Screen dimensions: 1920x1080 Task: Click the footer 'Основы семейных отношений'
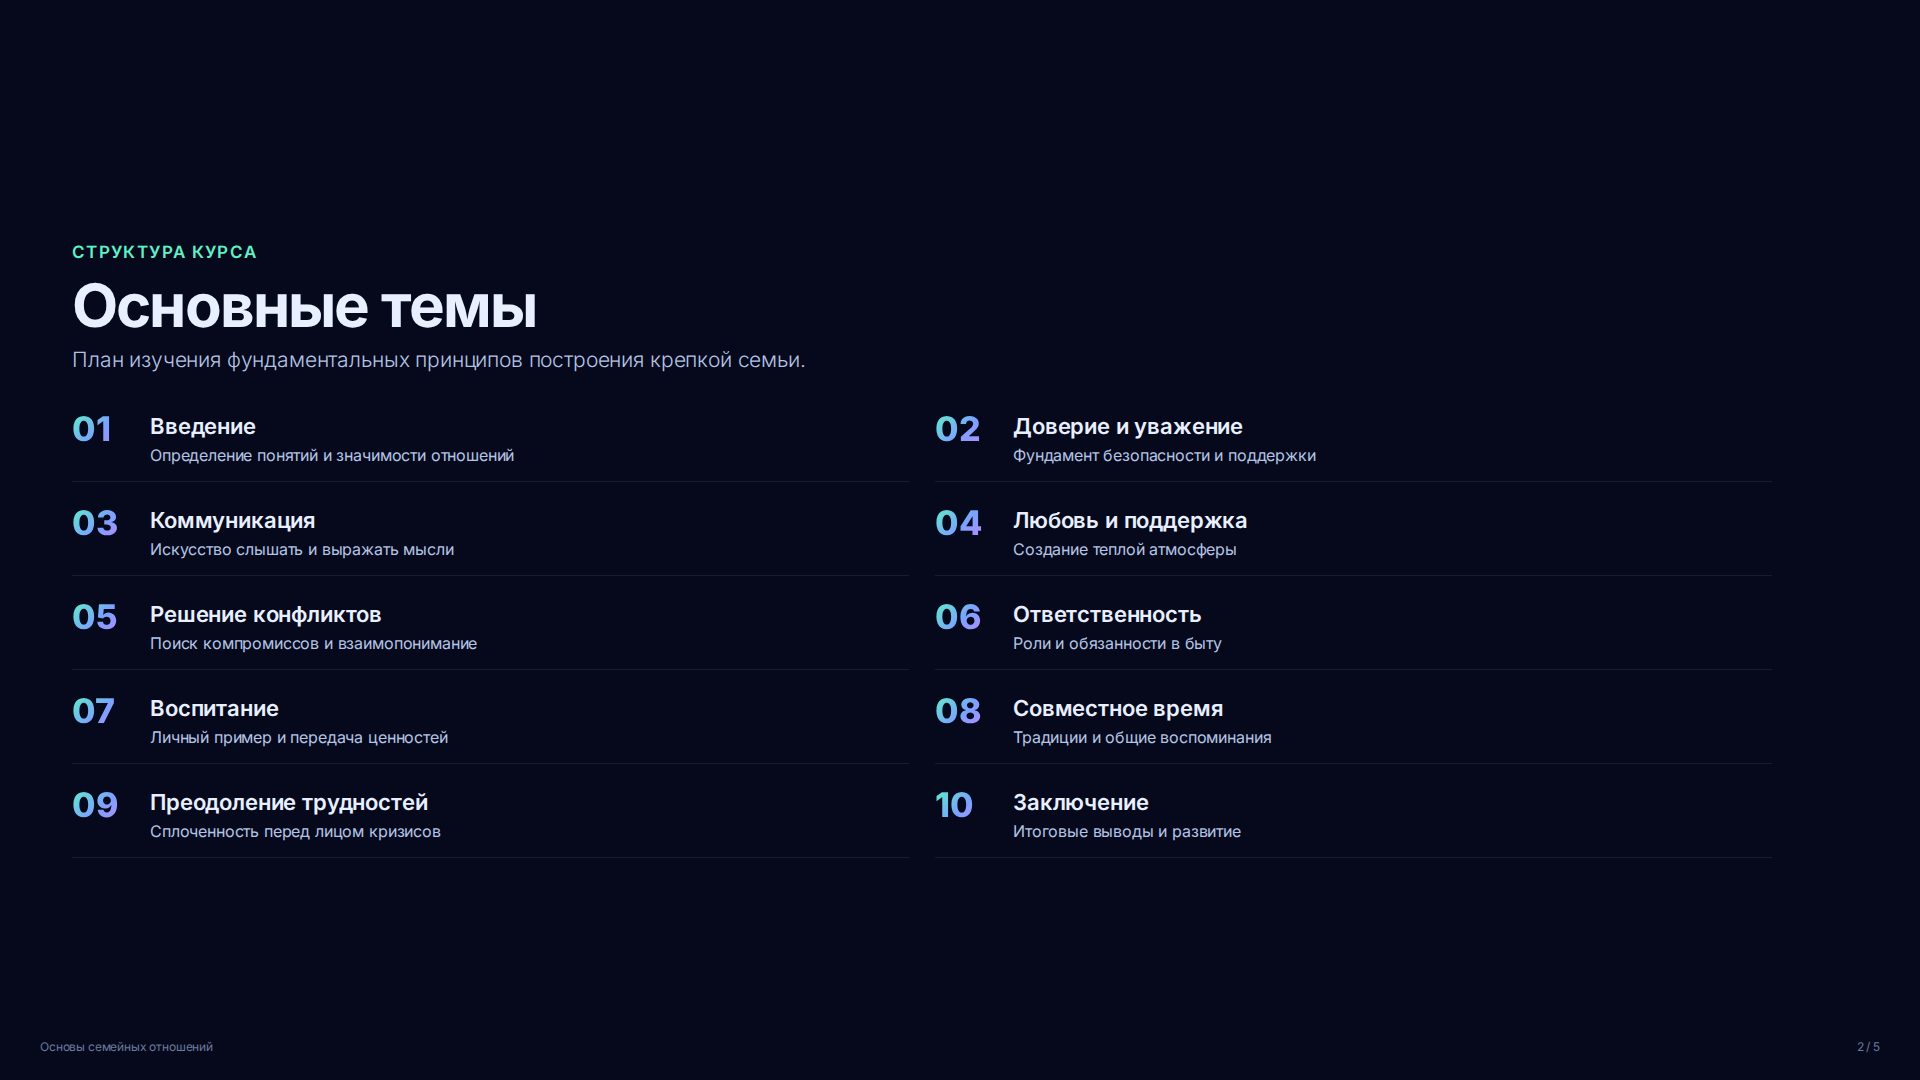pyautogui.click(x=126, y=1047)
